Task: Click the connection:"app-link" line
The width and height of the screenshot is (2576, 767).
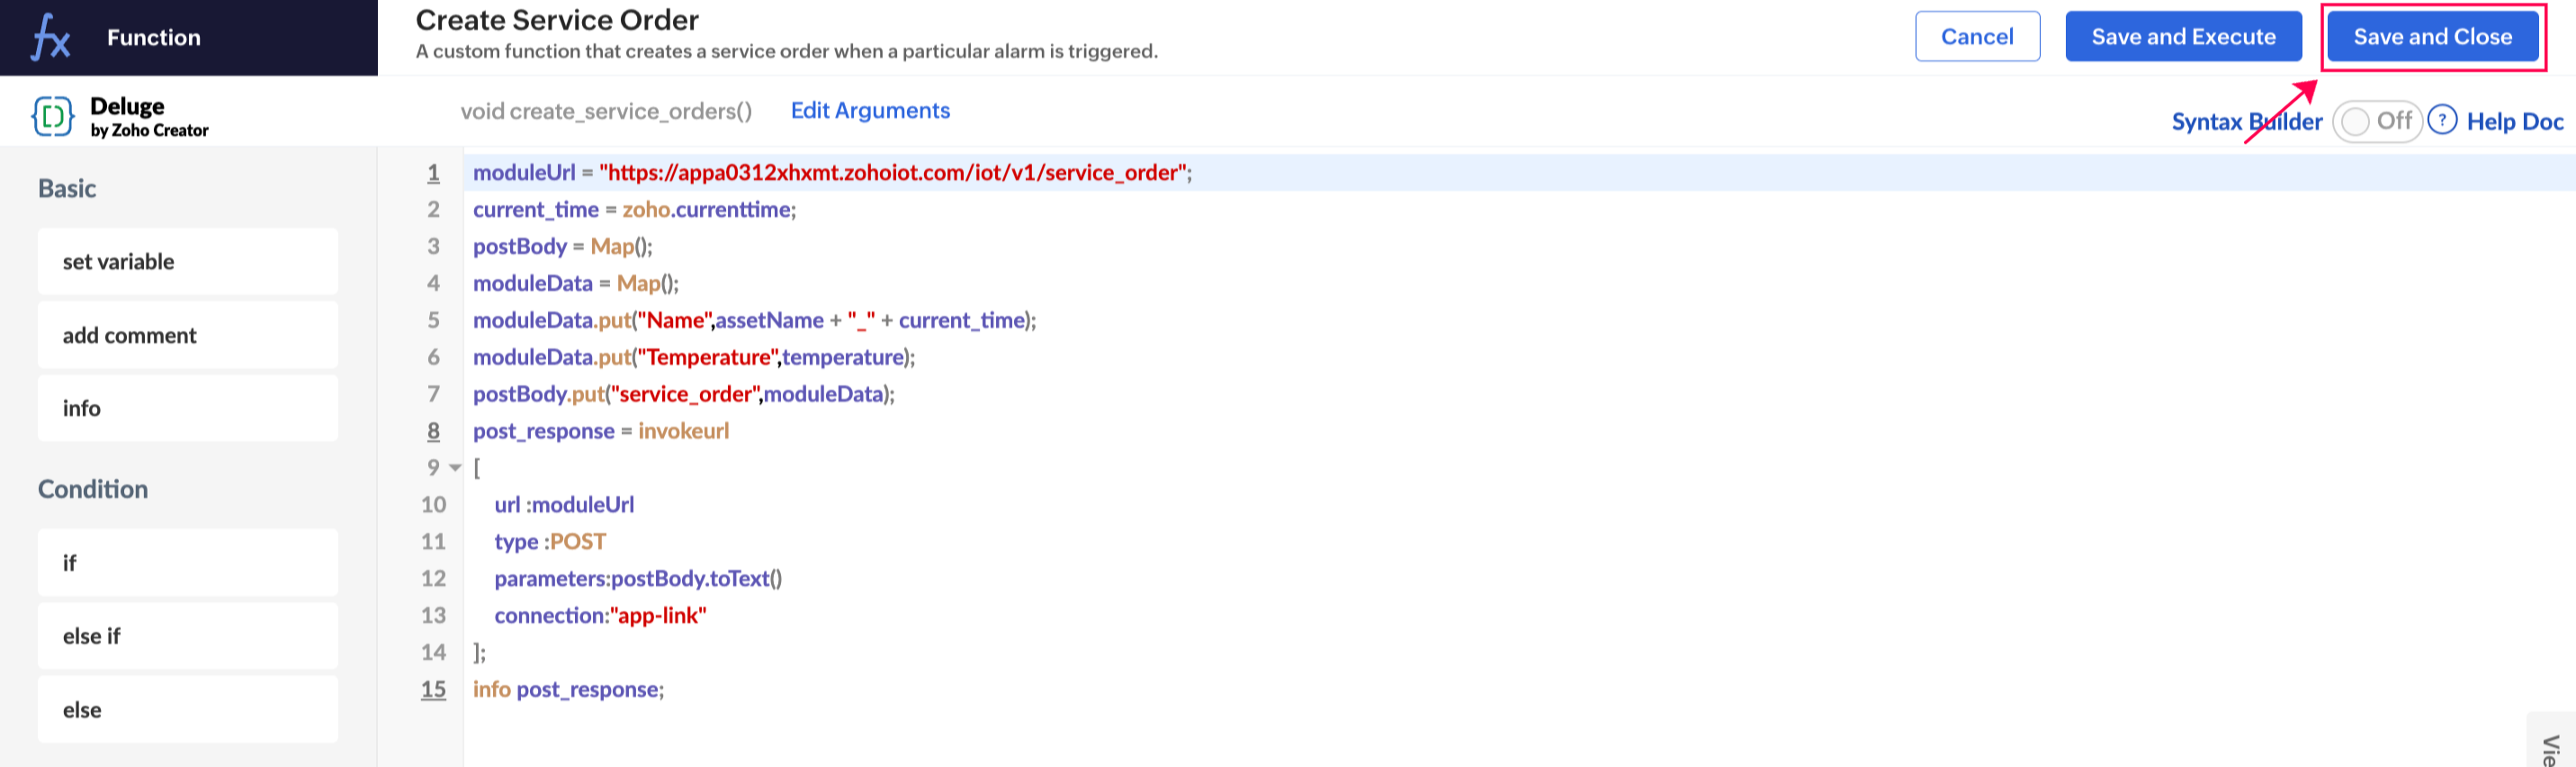Action: point(600,615)
